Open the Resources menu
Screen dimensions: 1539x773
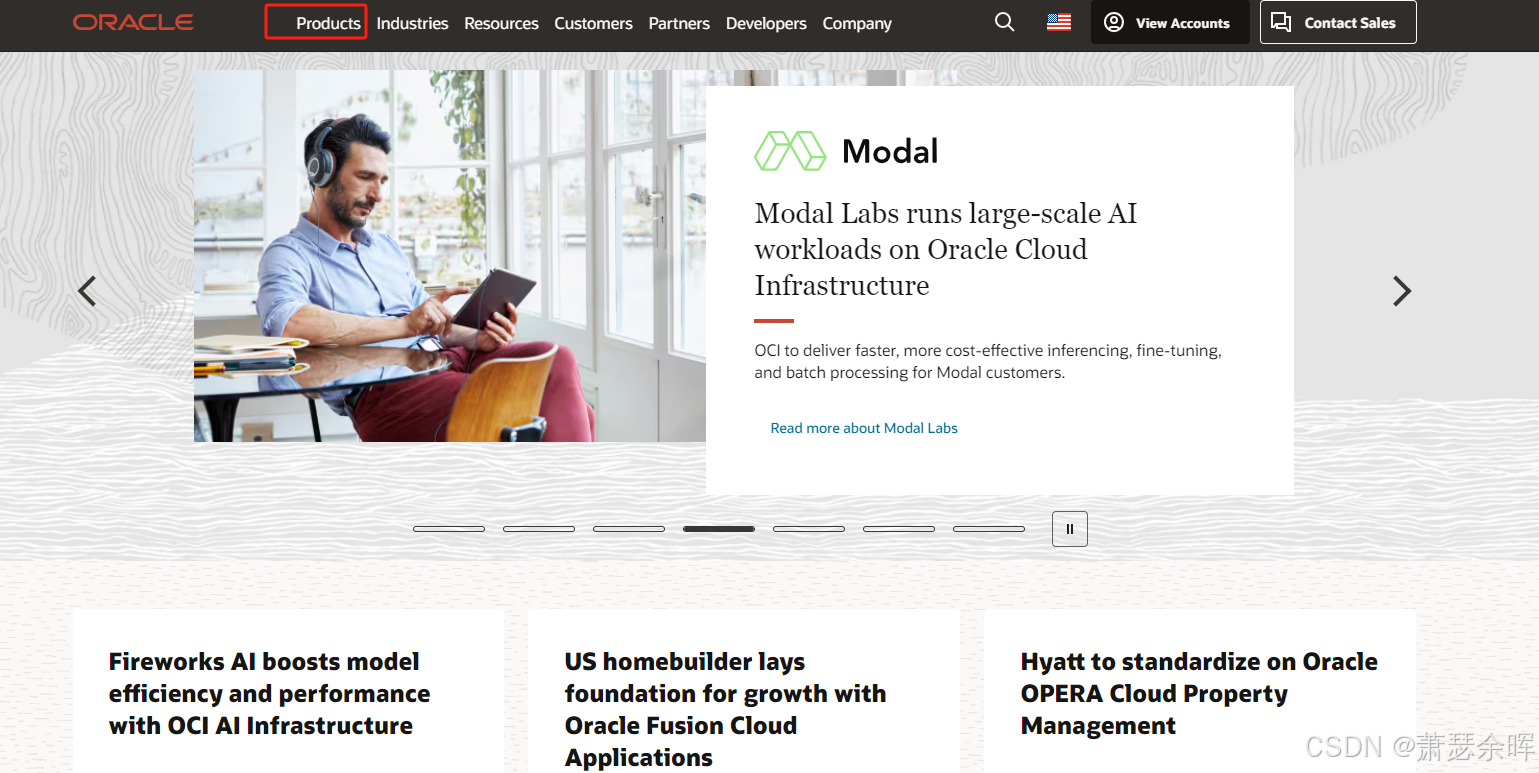point(501,23)
